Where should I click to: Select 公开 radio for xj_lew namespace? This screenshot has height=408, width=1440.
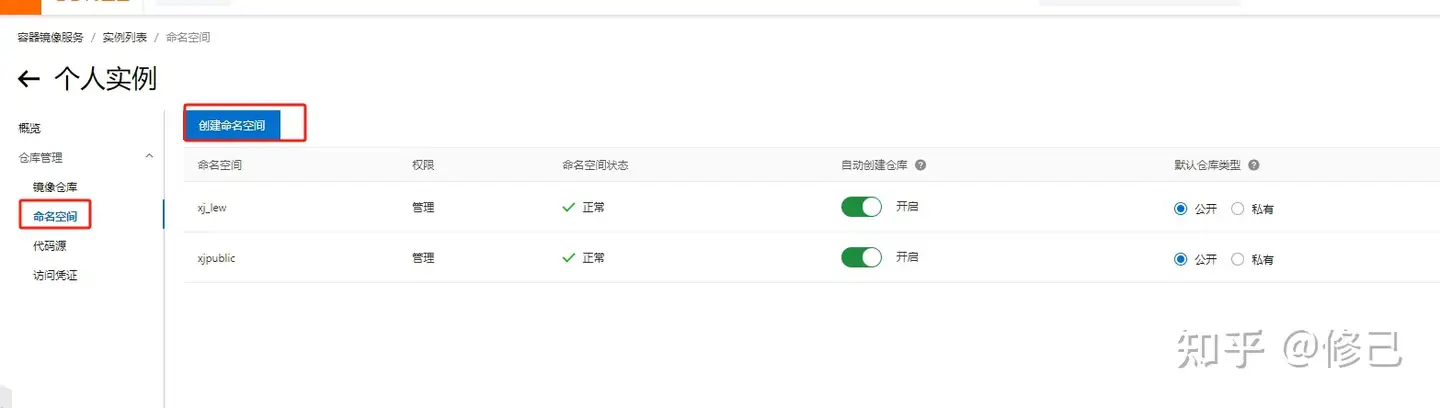point(1181,209)
